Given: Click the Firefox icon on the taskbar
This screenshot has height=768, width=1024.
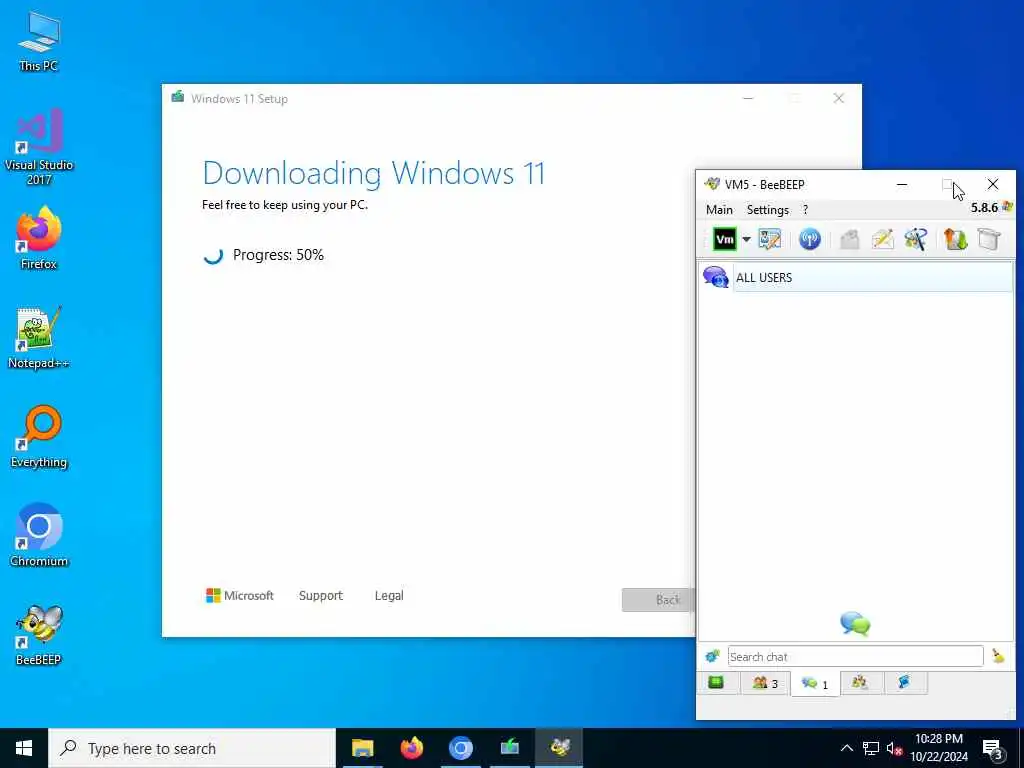Looking at the screenshot, I should 411,748.
